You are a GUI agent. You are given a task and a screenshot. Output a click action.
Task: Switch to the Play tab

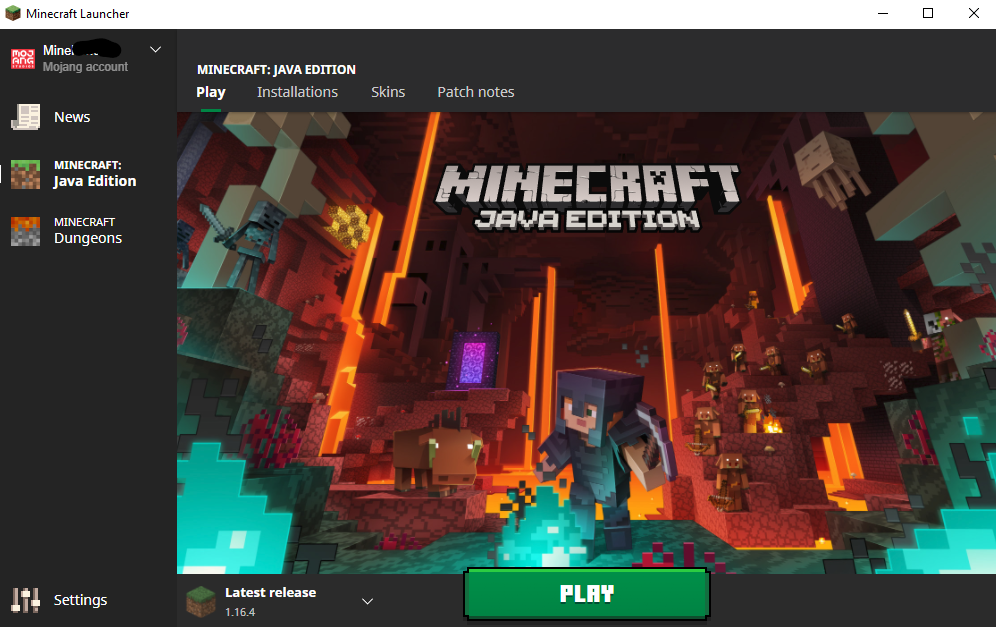click(x=211, y=92)
